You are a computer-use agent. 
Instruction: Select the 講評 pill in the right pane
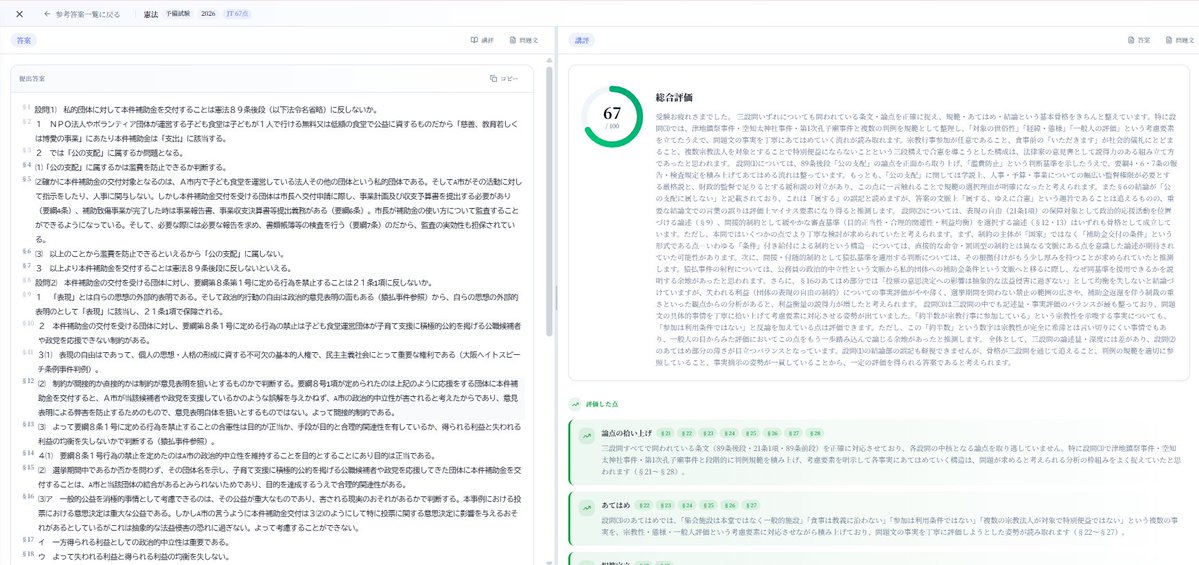pos(581,40)
